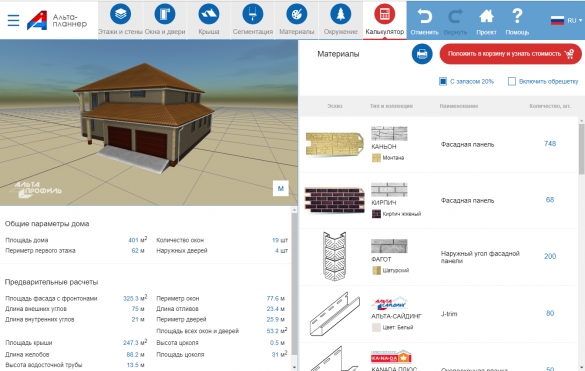585x371 pixels.
Task: Open the hamburger menu
Action: point(13,20)
